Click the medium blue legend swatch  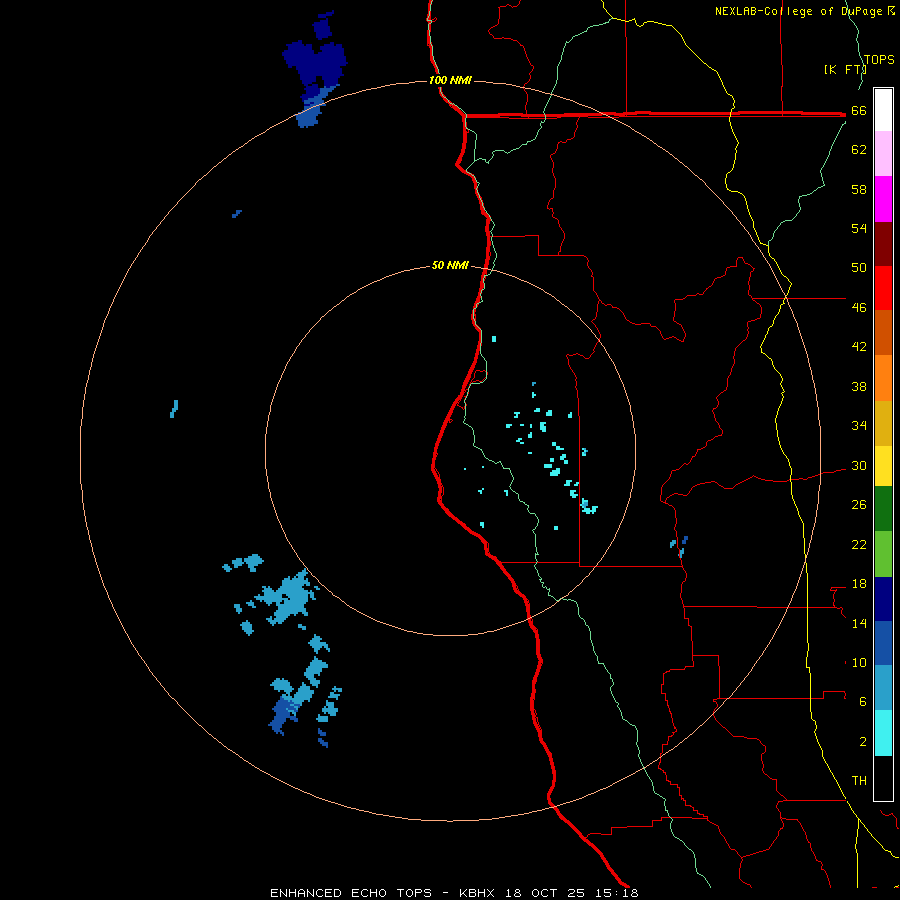click(883, 643)
